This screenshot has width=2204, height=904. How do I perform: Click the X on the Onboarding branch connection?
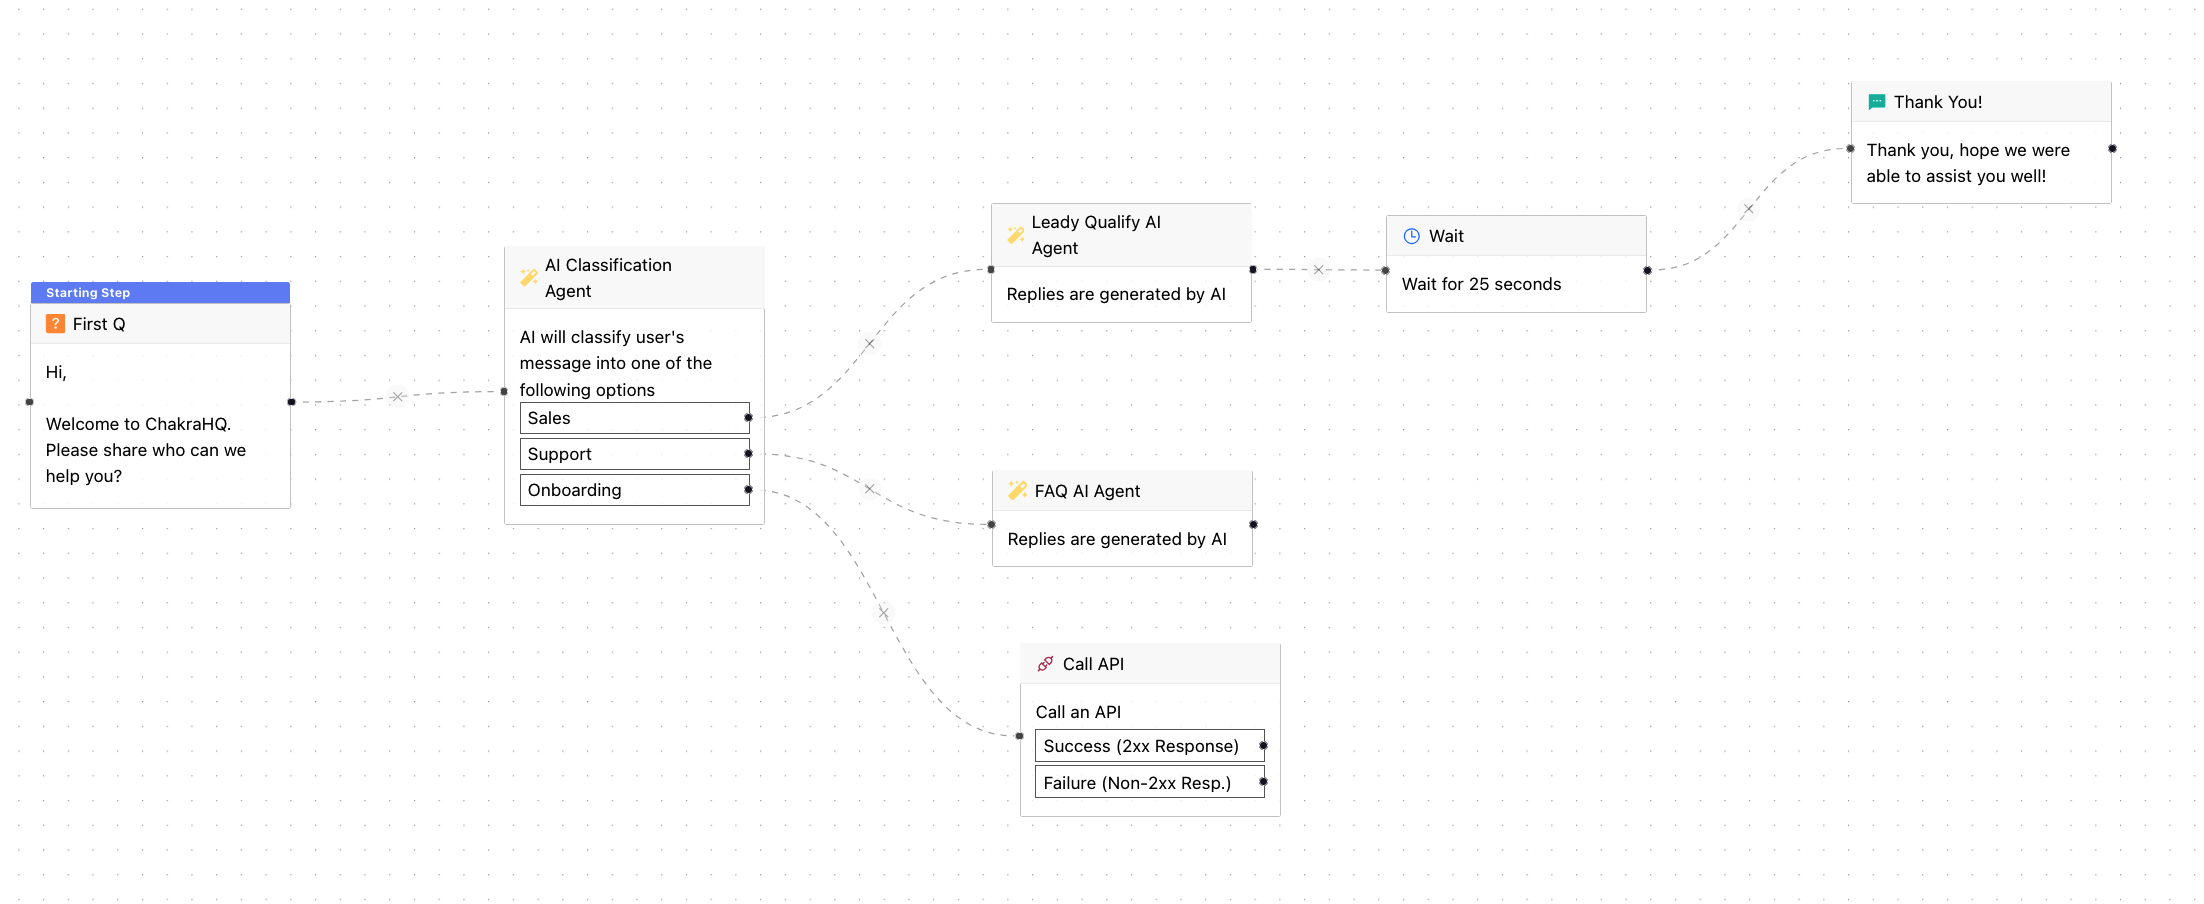tap(883, 611)
